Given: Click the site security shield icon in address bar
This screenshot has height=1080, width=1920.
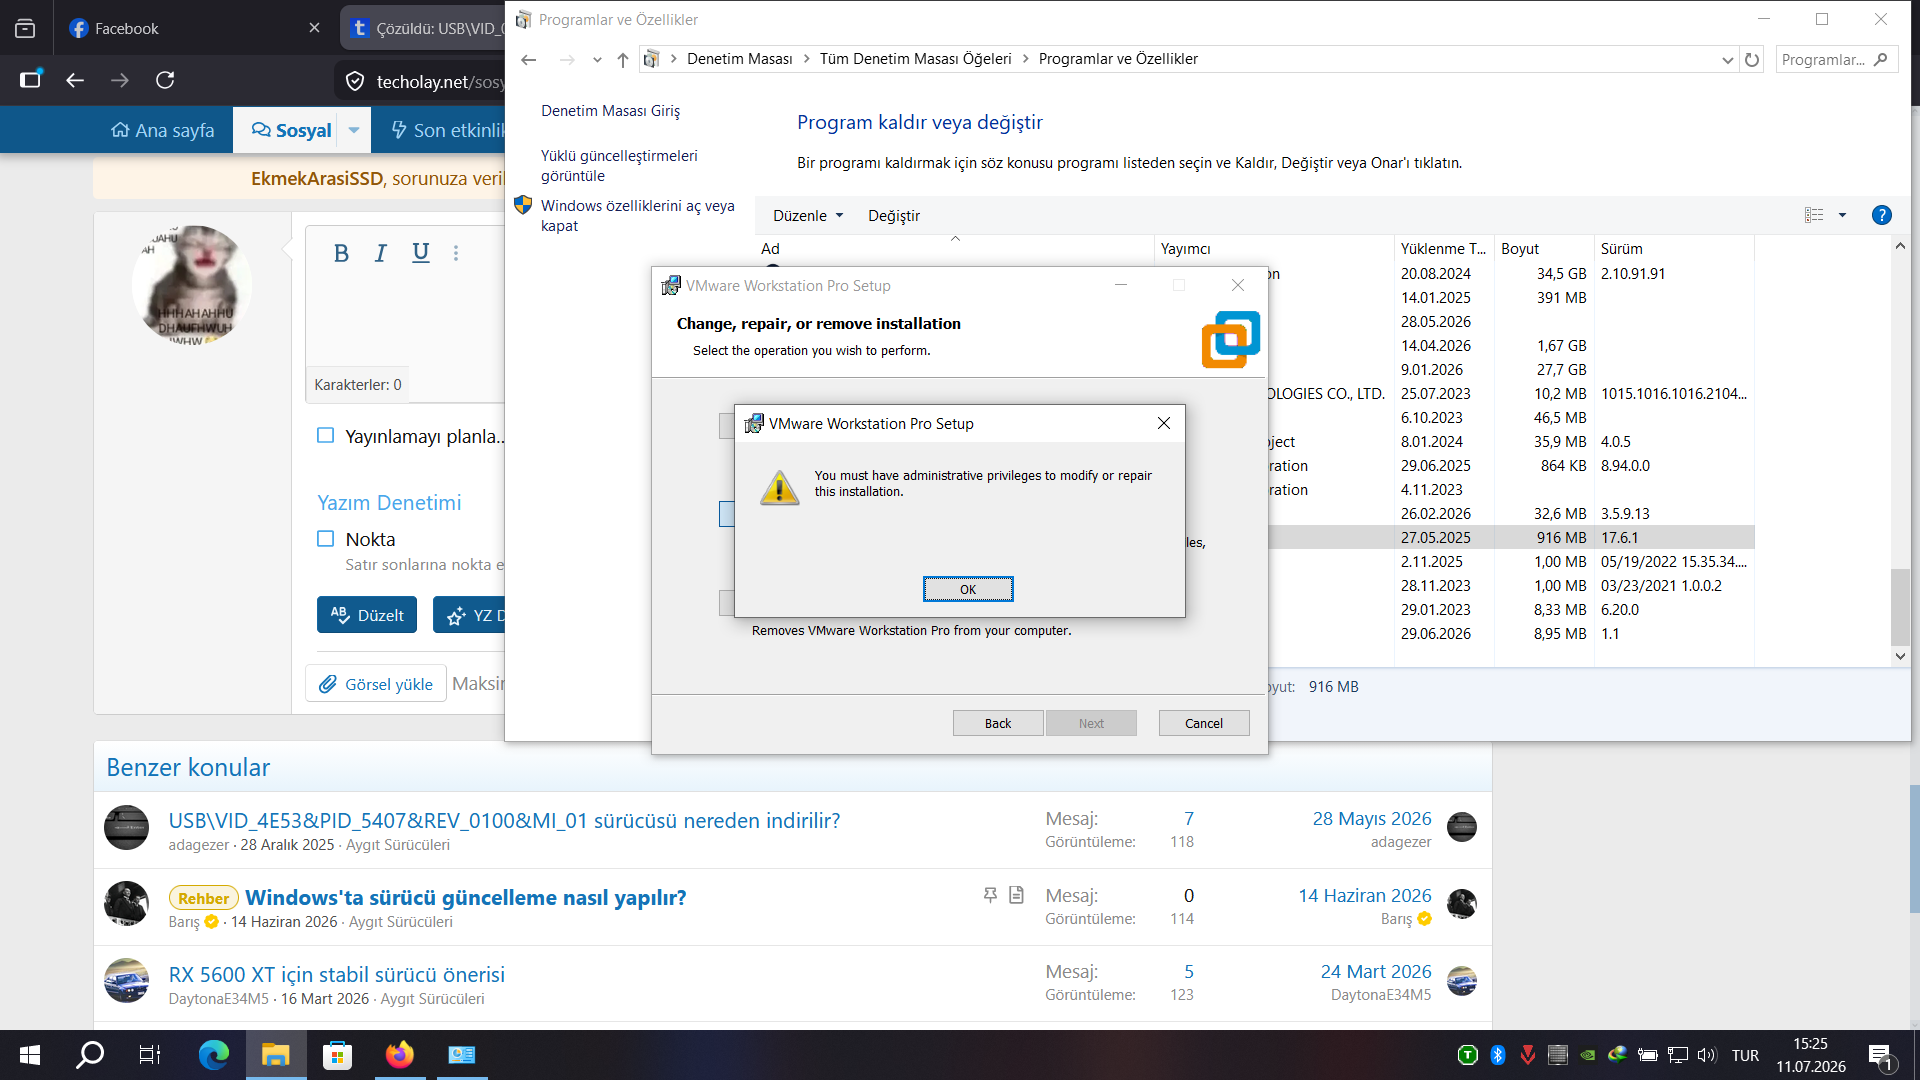Looking at the screenshot, I should [355, 81].
